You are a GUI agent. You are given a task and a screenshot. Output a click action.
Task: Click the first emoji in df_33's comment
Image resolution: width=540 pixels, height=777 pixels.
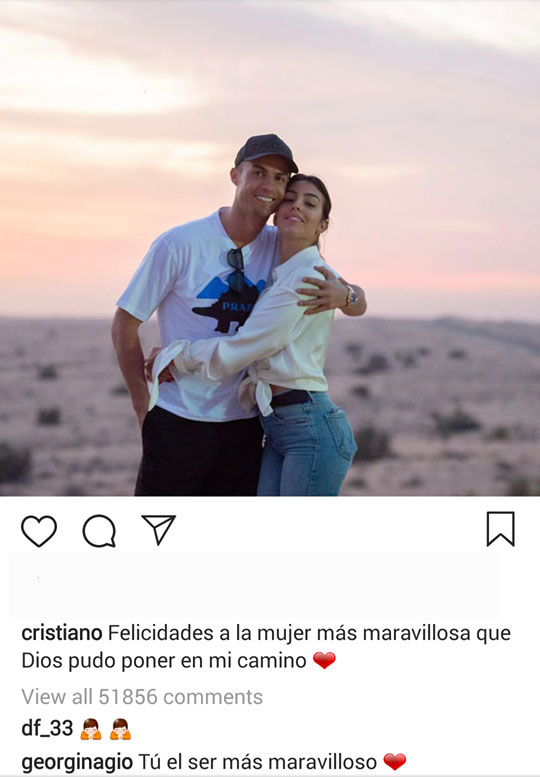coord(91,729)
